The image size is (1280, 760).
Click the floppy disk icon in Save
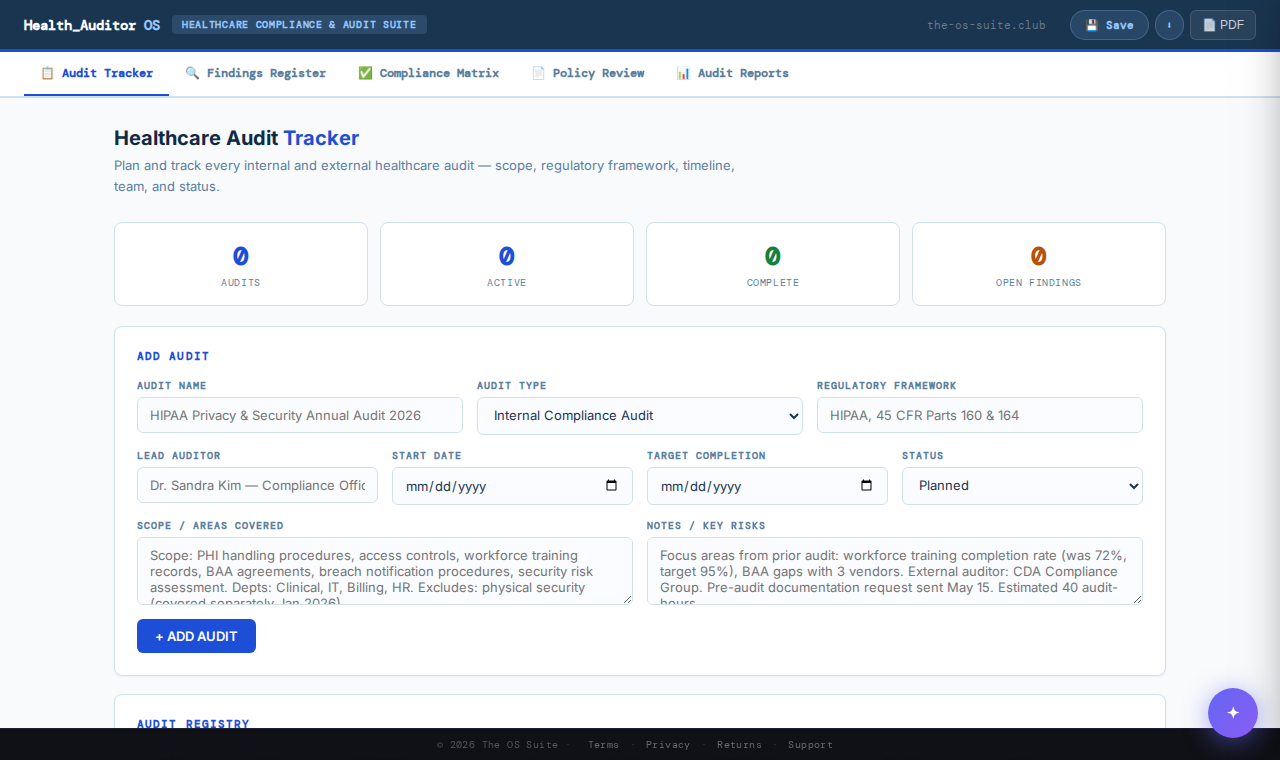[1092, 25]
